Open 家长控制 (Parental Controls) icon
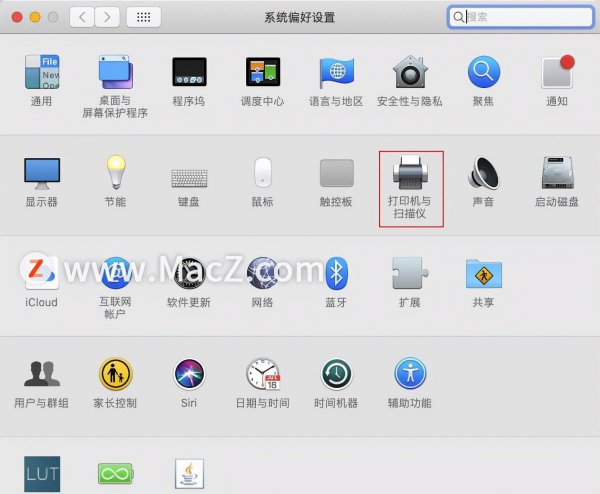 [116, 373]
